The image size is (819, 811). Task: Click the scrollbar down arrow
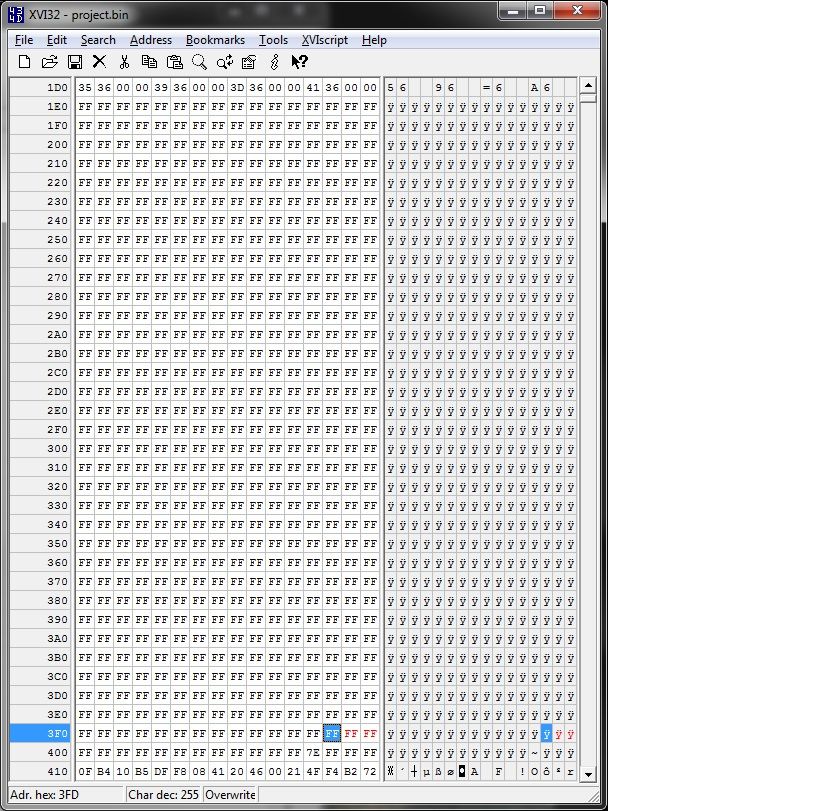(x=588, y=772)
